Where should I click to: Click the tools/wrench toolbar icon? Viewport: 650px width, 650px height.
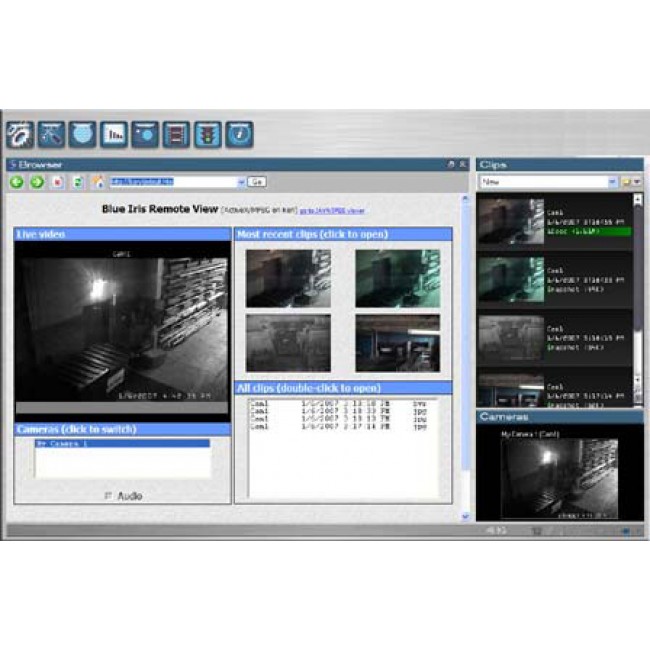[51, 134]
